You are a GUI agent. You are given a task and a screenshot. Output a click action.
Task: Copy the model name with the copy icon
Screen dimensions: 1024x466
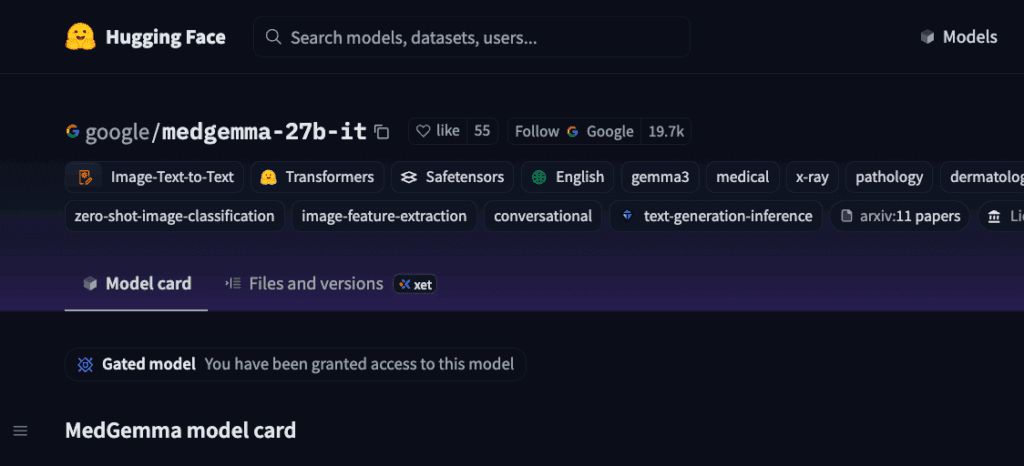coord(382,132)
